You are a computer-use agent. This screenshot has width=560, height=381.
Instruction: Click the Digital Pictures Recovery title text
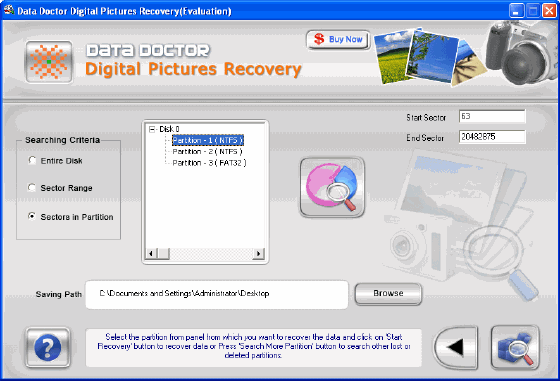point(193,69)
